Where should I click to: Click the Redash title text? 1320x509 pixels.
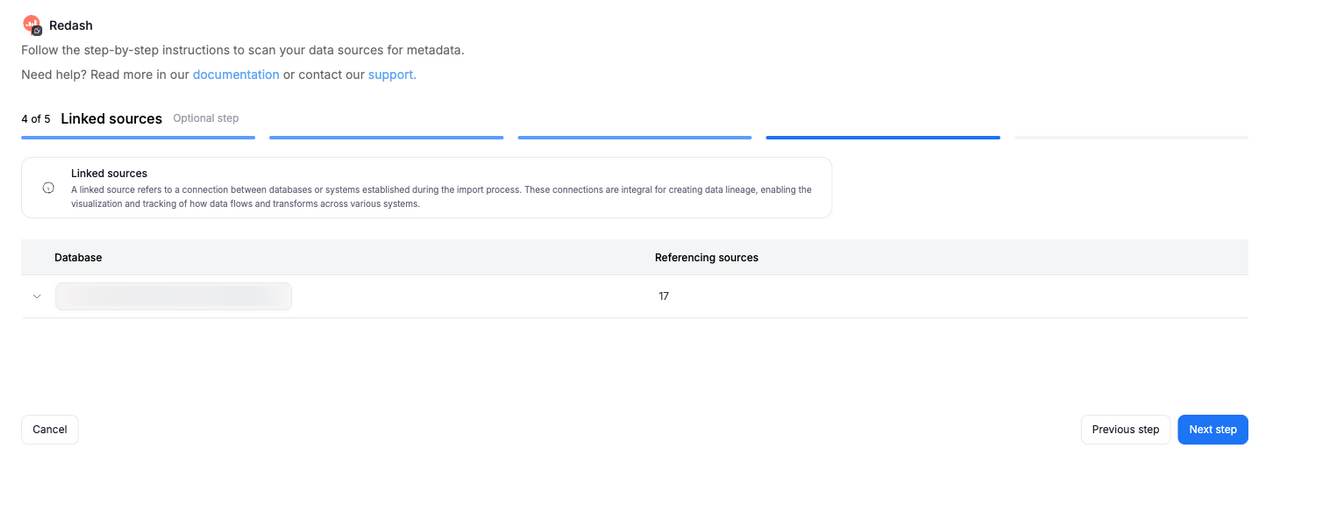coord(71,25)
